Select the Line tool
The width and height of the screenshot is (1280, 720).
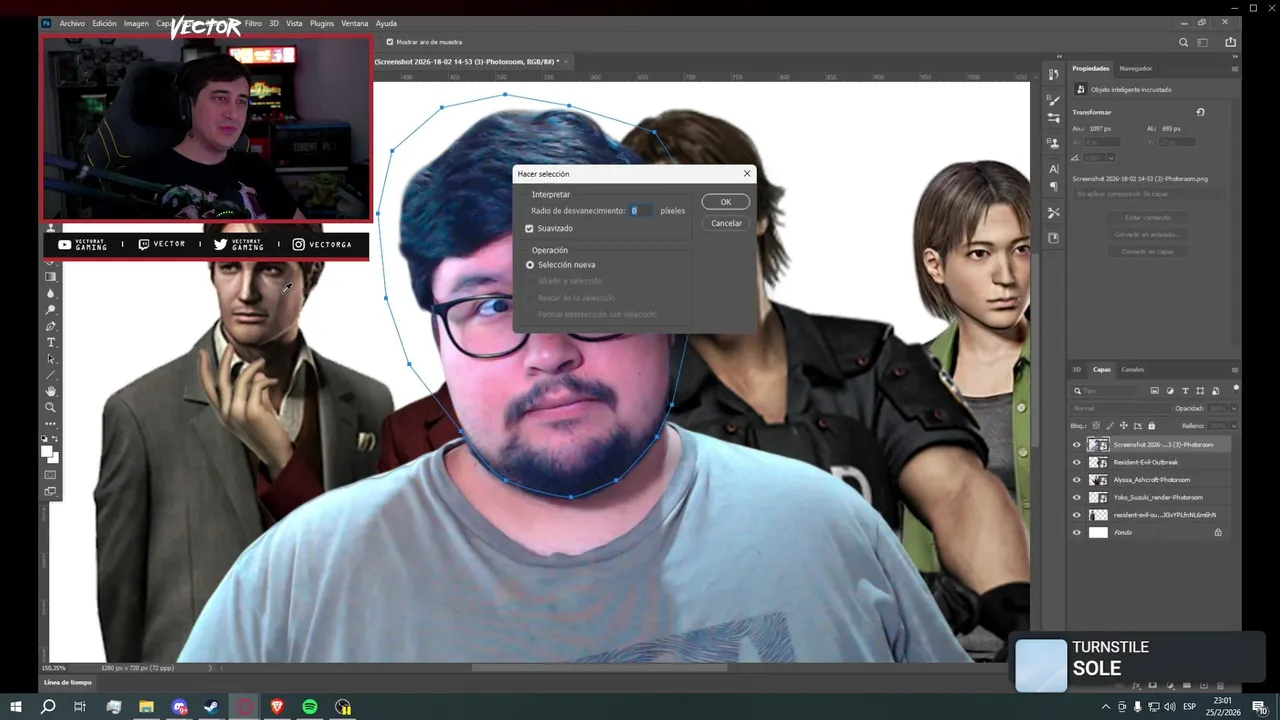click(x=51, y=375)
